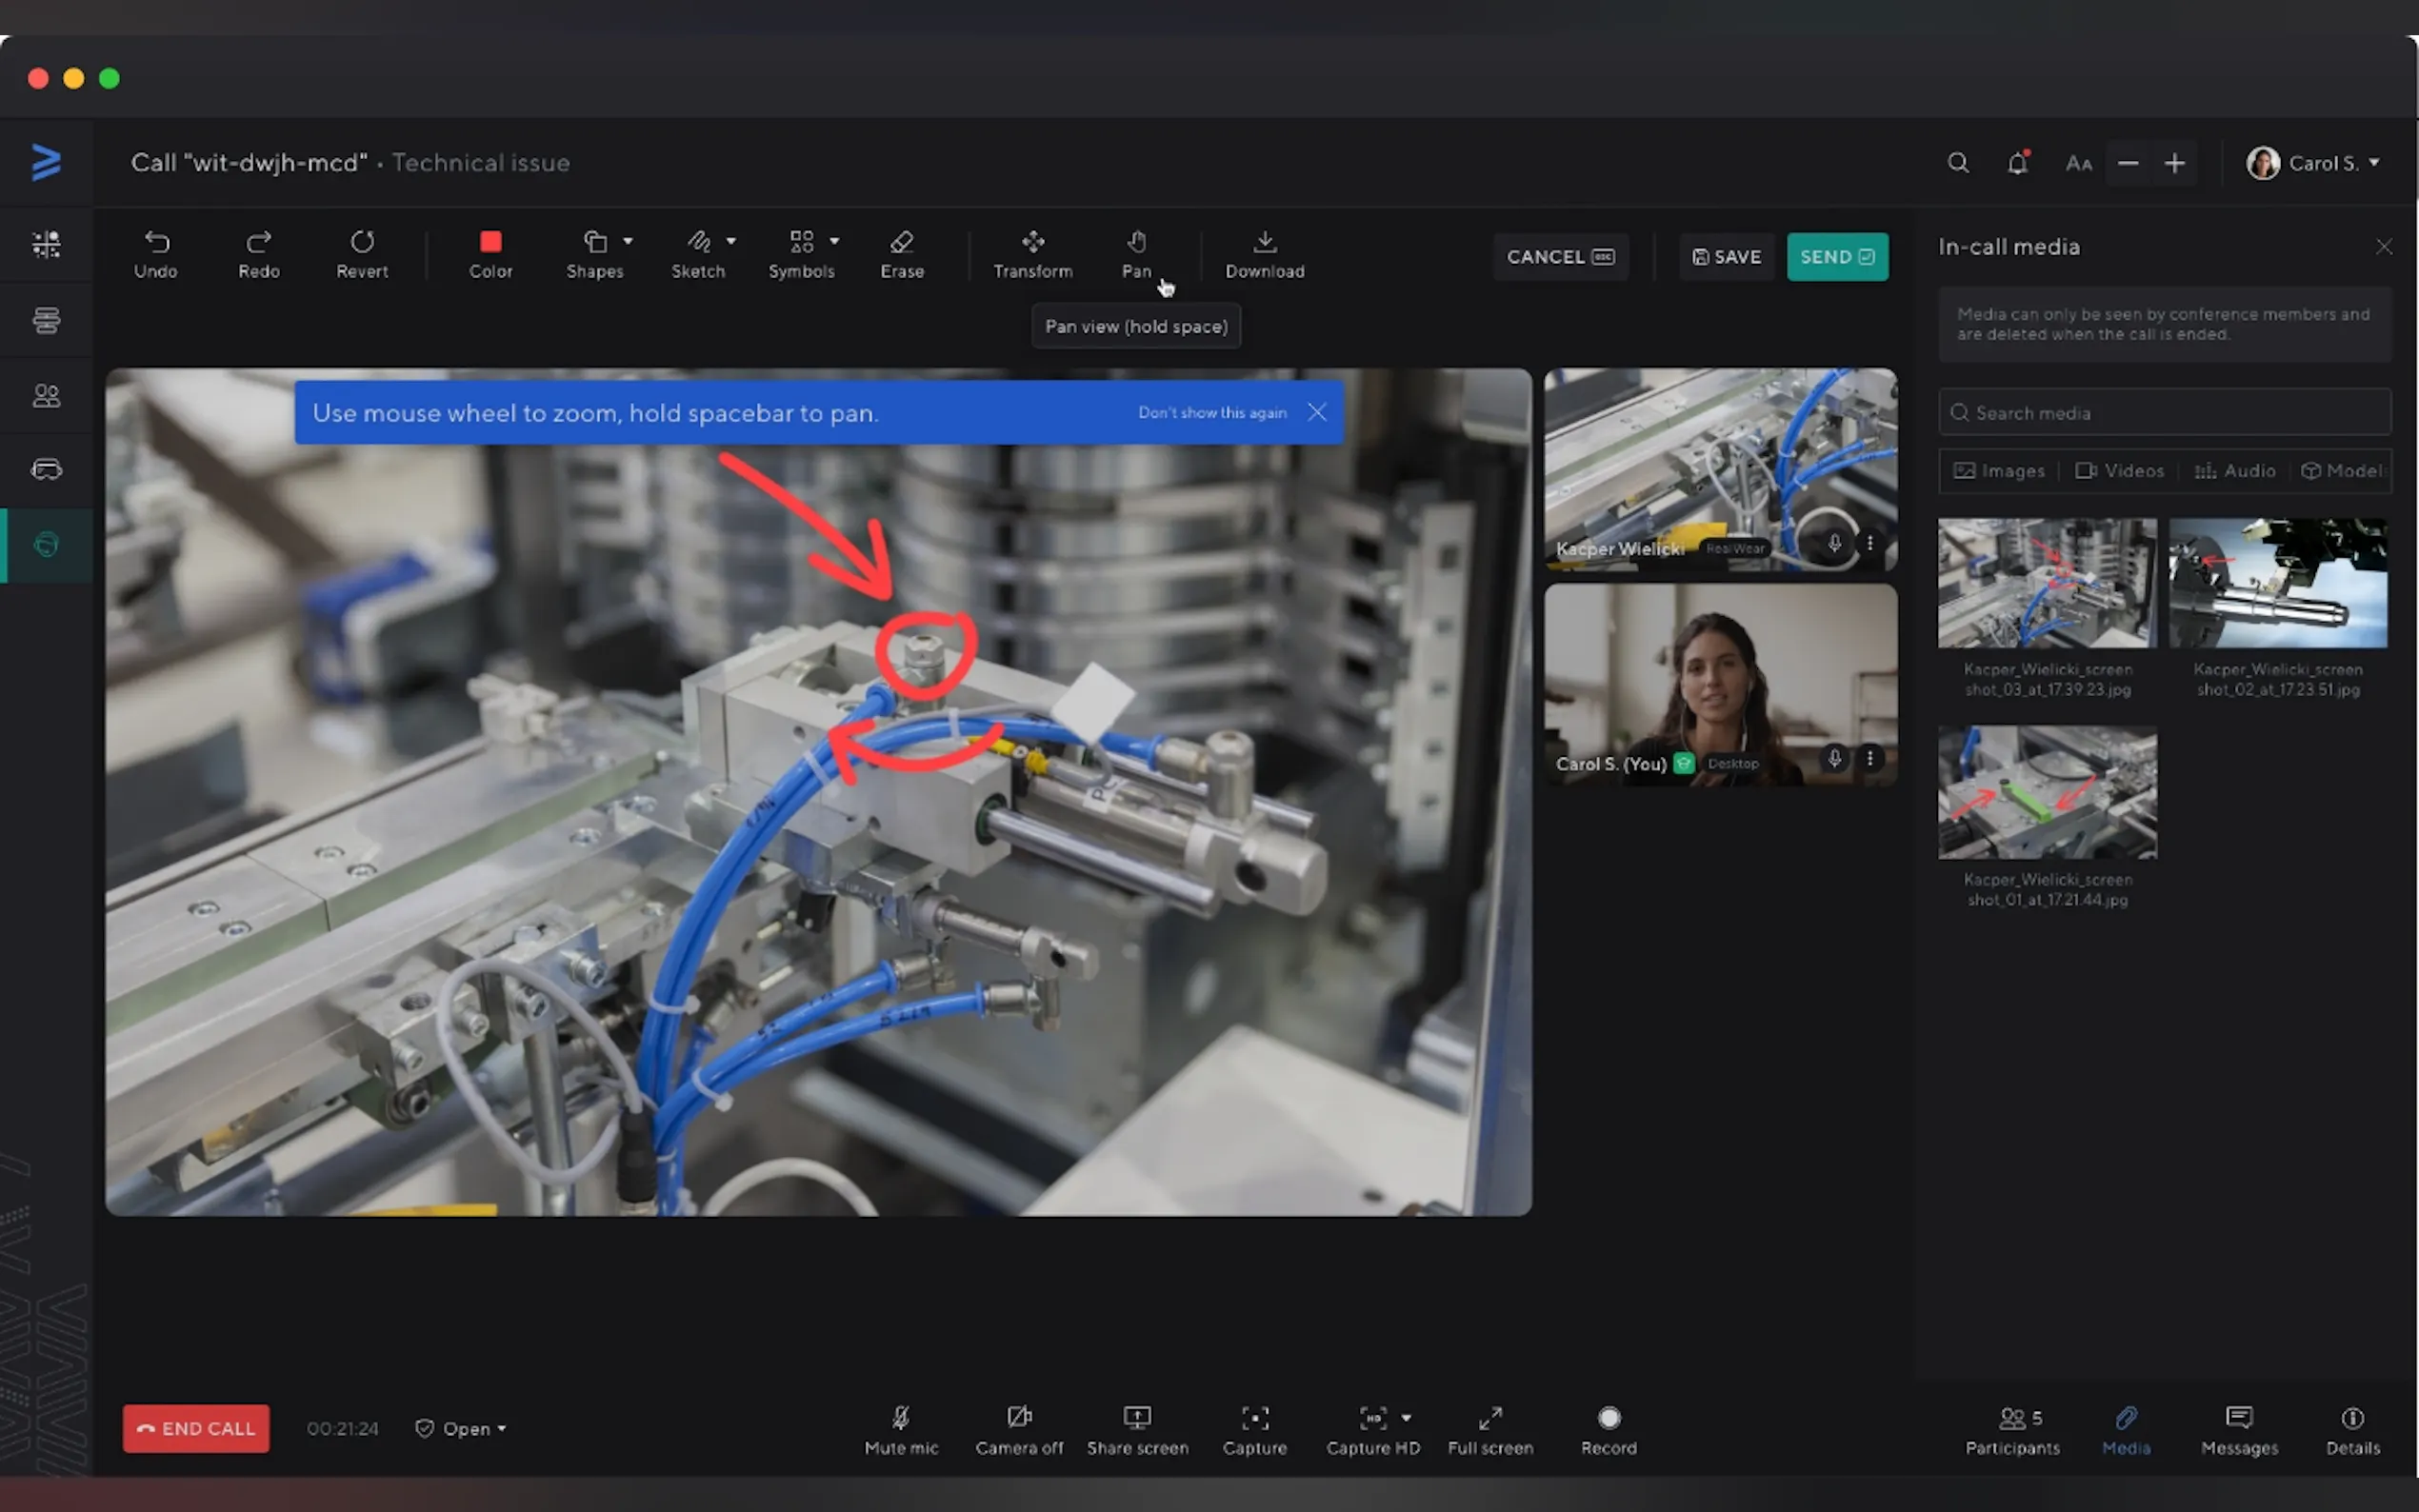Click the Capture screenshot icon
The image size is (2419, 1512).
(1254, 1418)
